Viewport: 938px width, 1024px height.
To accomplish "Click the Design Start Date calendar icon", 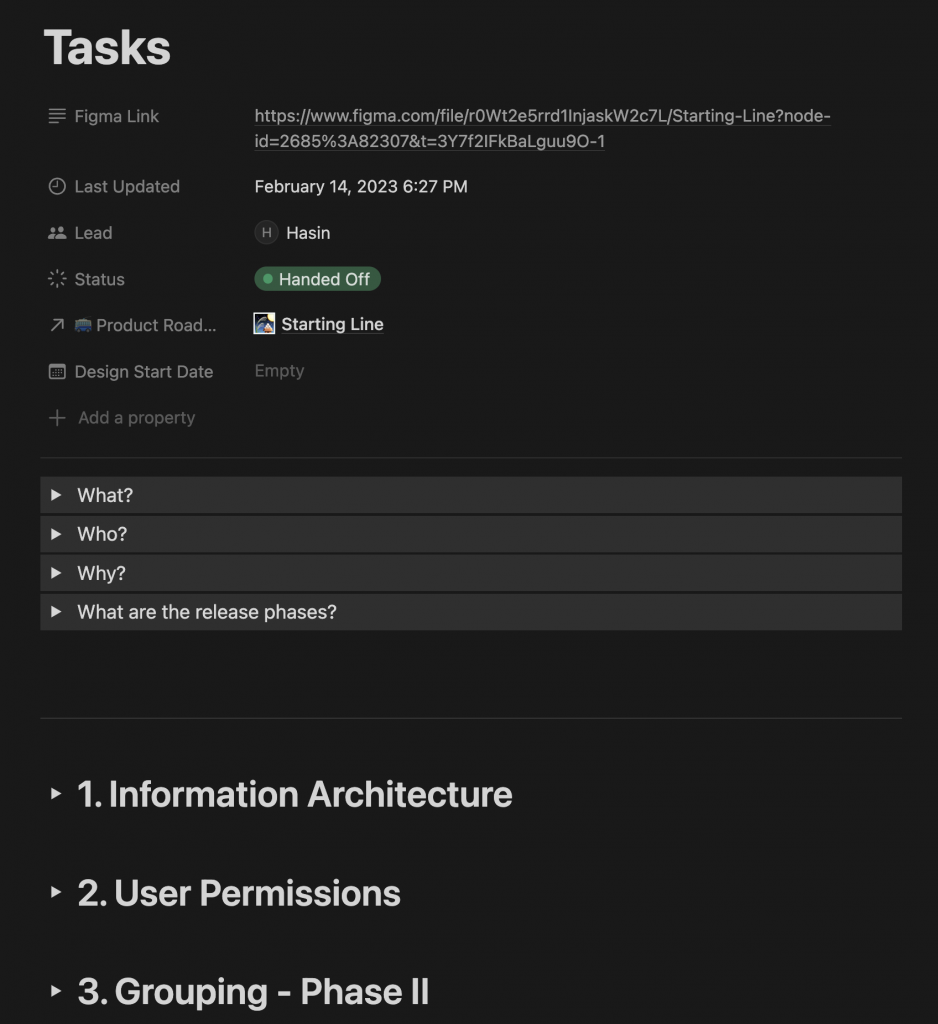I will (x=57, y=372).
